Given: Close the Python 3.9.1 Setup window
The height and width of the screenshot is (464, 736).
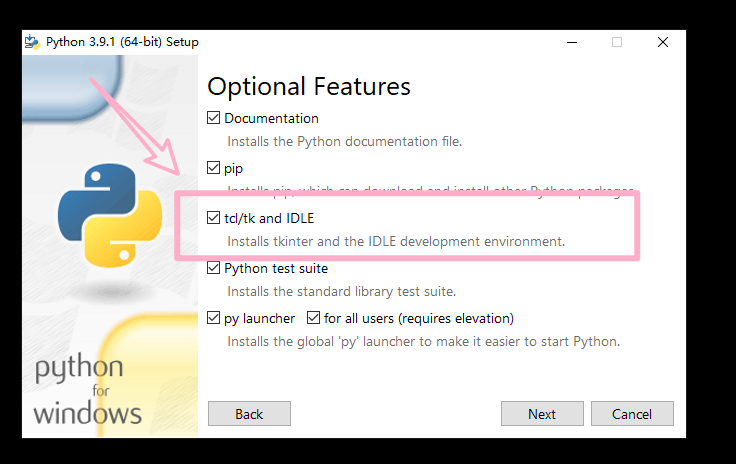Looking at the screenshot, I should 663,42.
